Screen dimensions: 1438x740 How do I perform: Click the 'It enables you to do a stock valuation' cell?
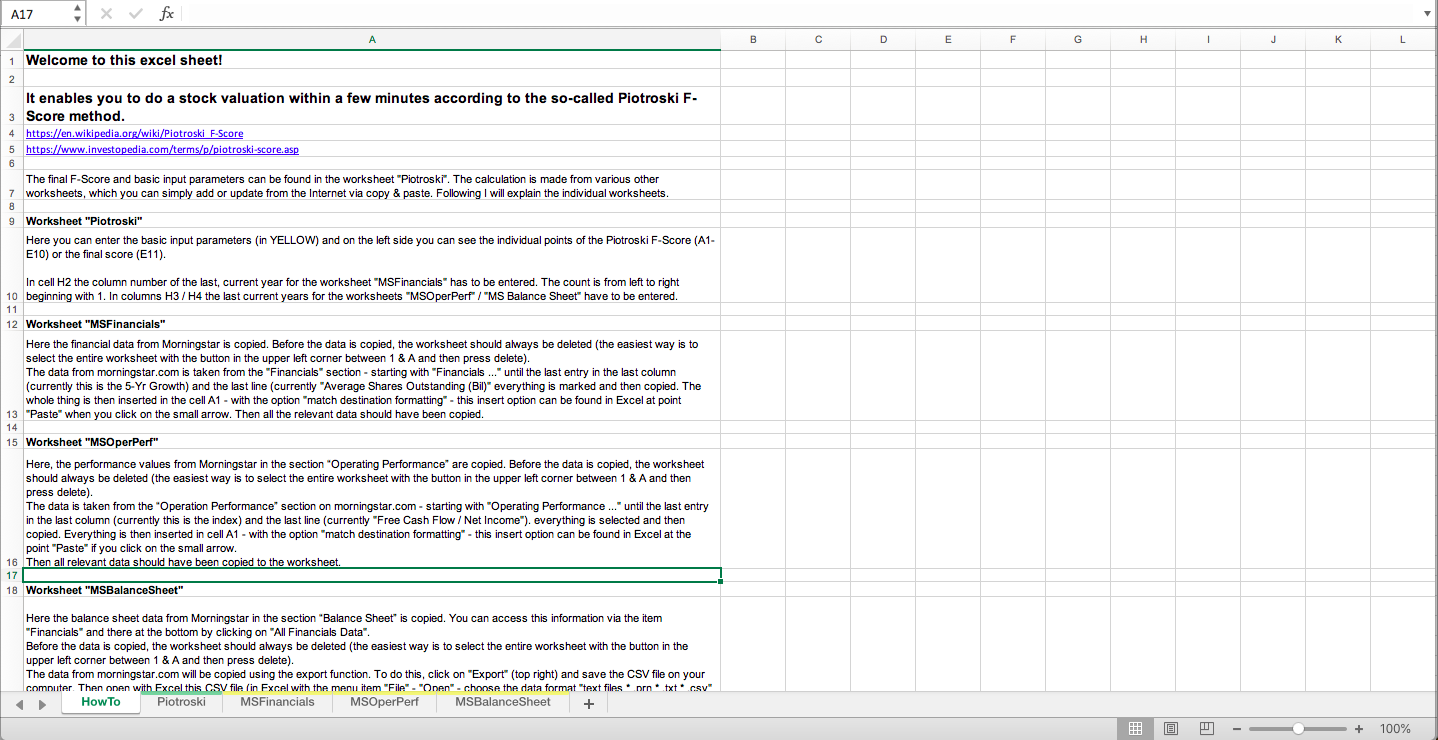click(372, 106)
